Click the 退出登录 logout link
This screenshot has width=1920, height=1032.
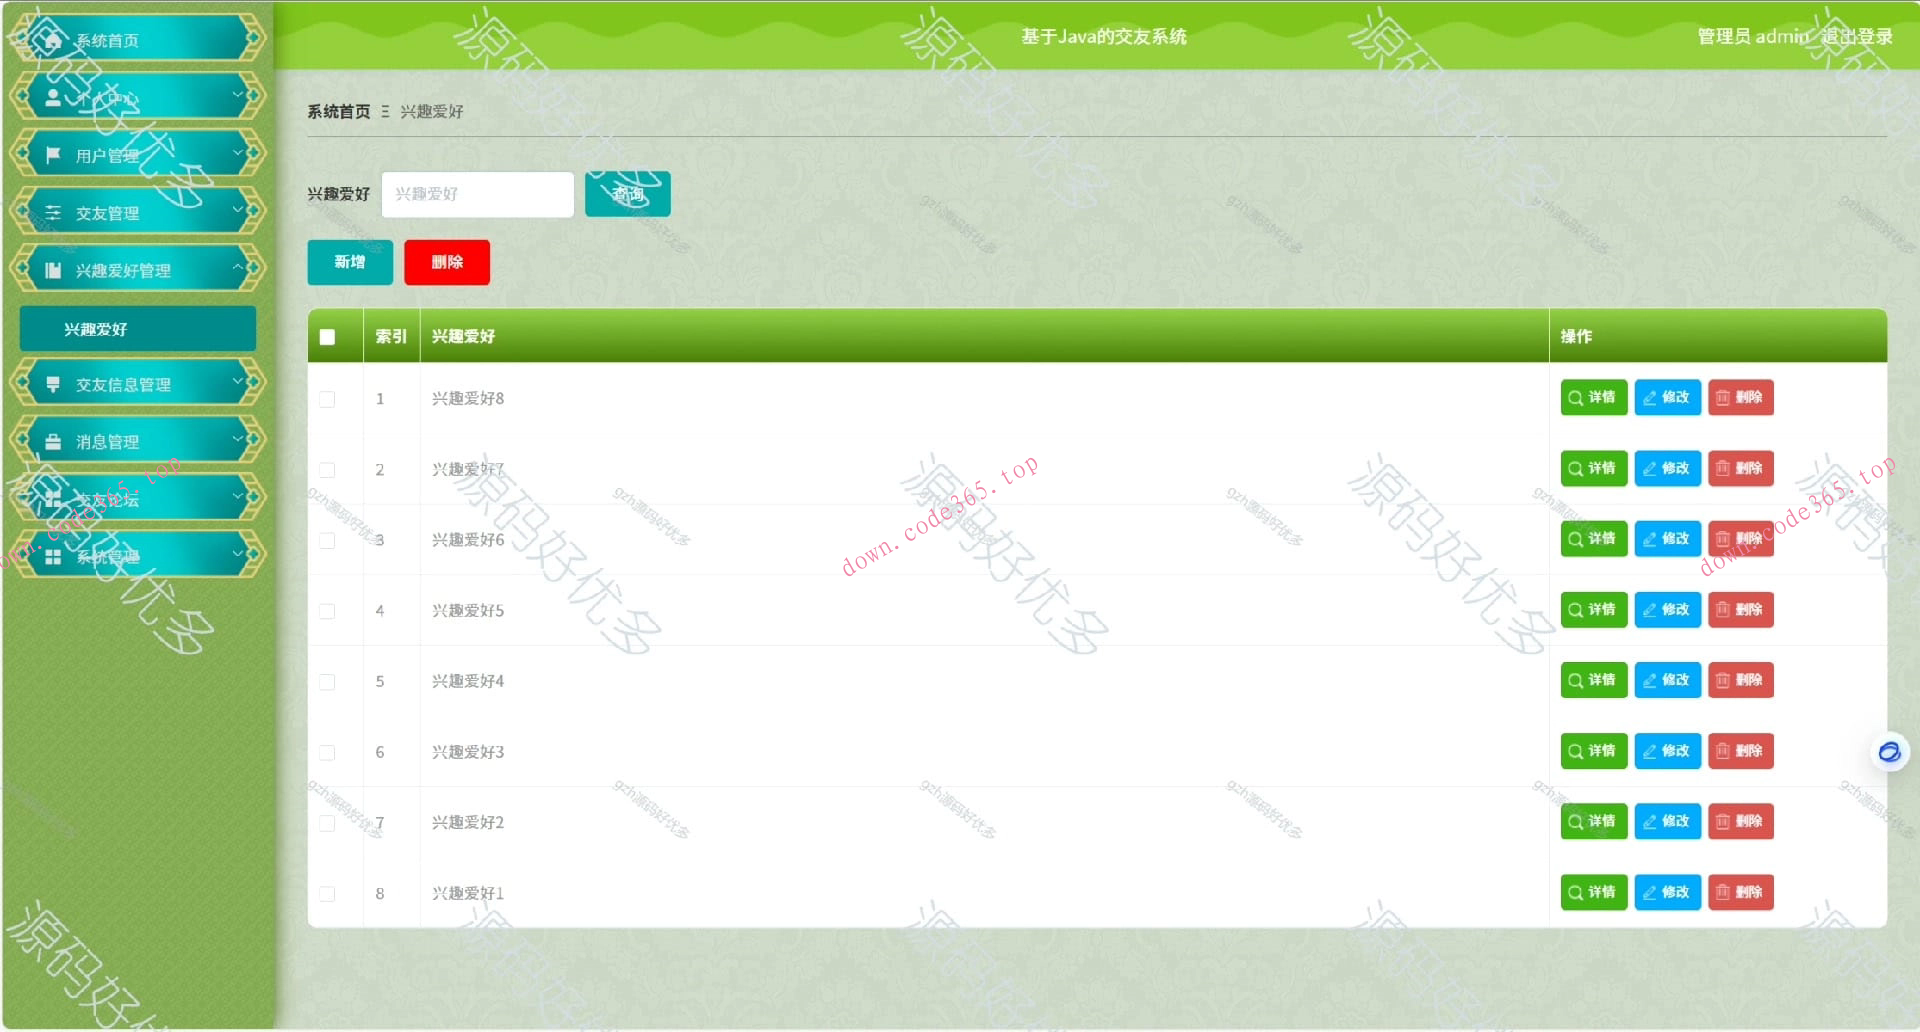[x=1856, y=37]
